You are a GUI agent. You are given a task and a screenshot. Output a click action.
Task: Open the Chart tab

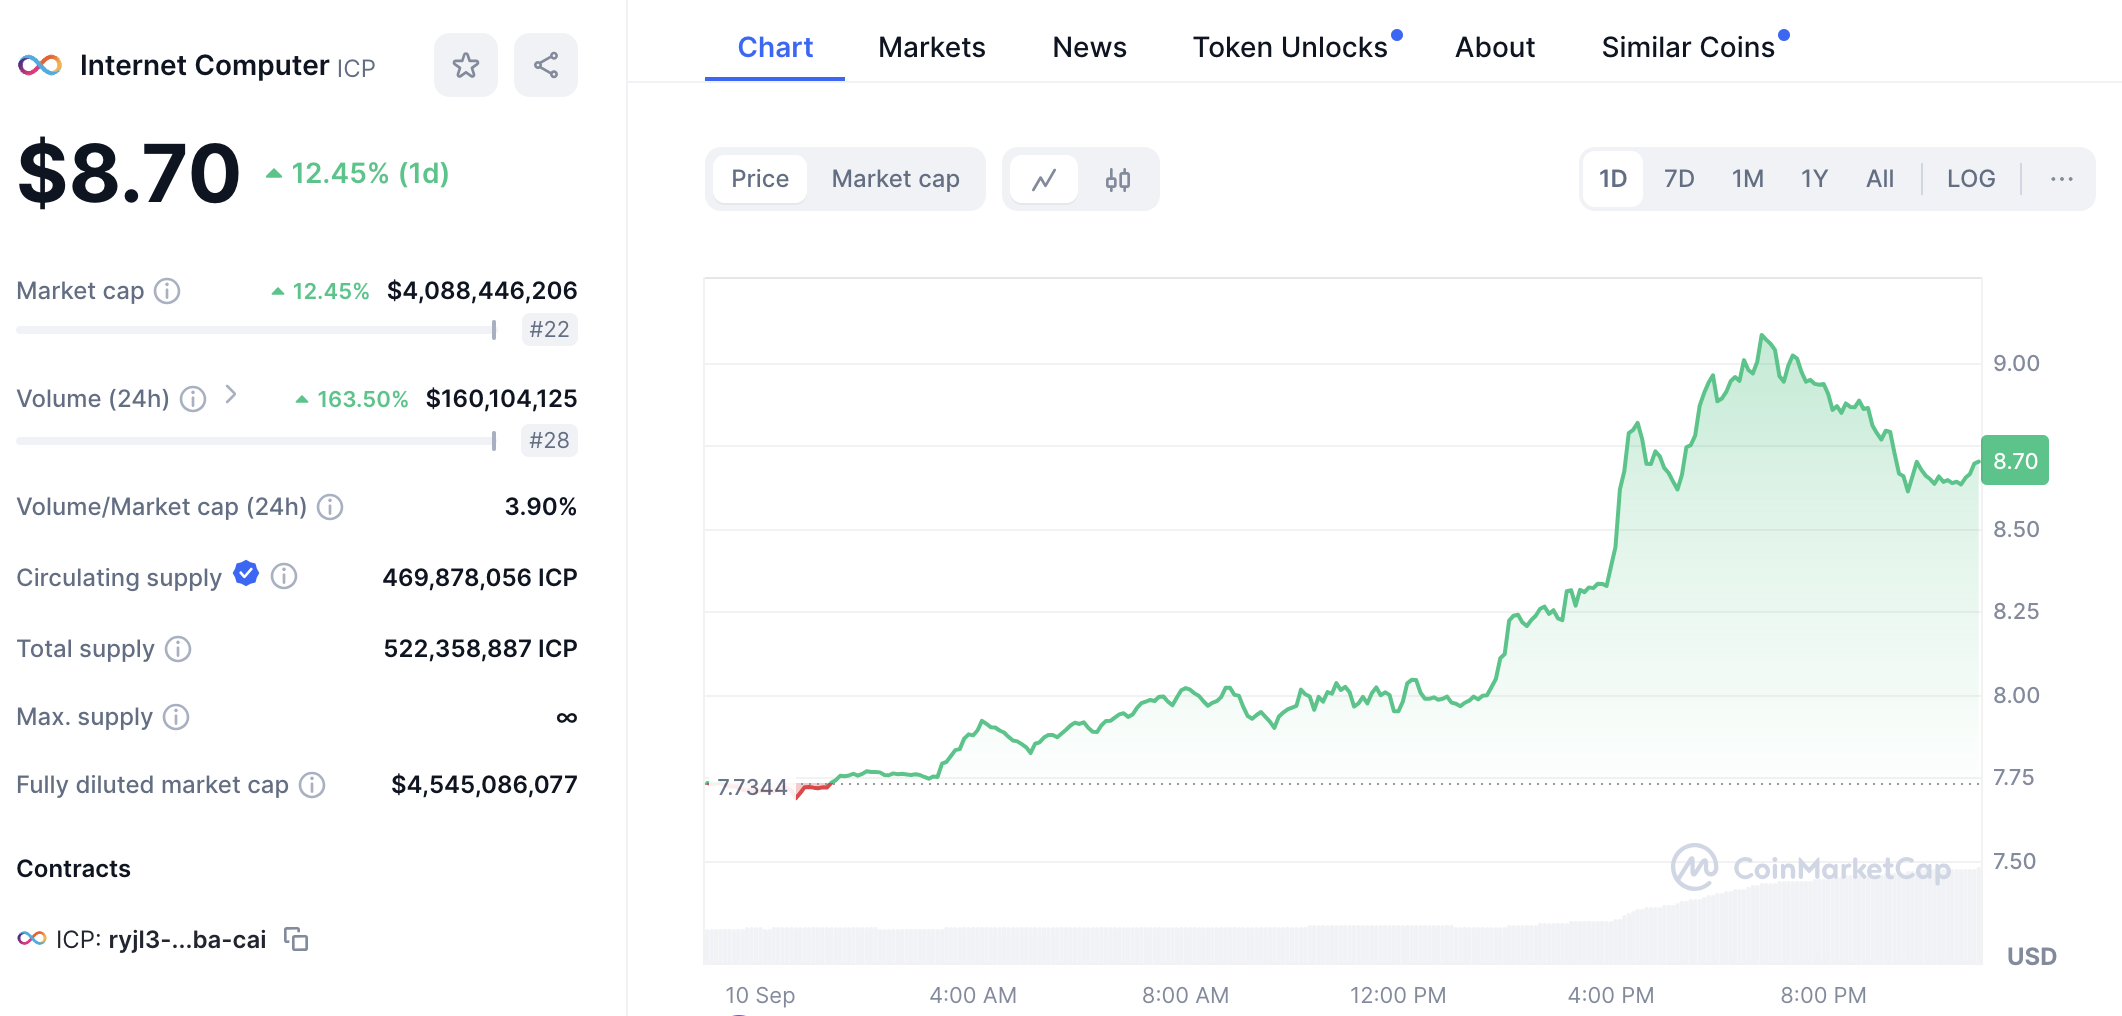[x=775, y=48]
